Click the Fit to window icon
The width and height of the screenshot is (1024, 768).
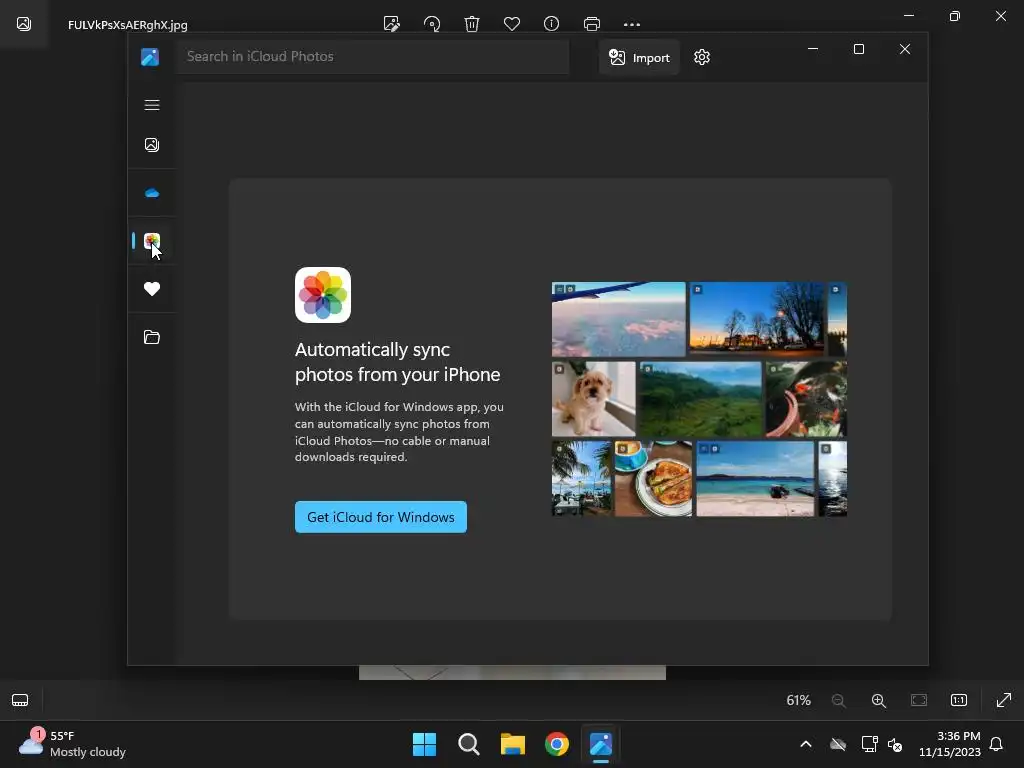tap(919, 701)
